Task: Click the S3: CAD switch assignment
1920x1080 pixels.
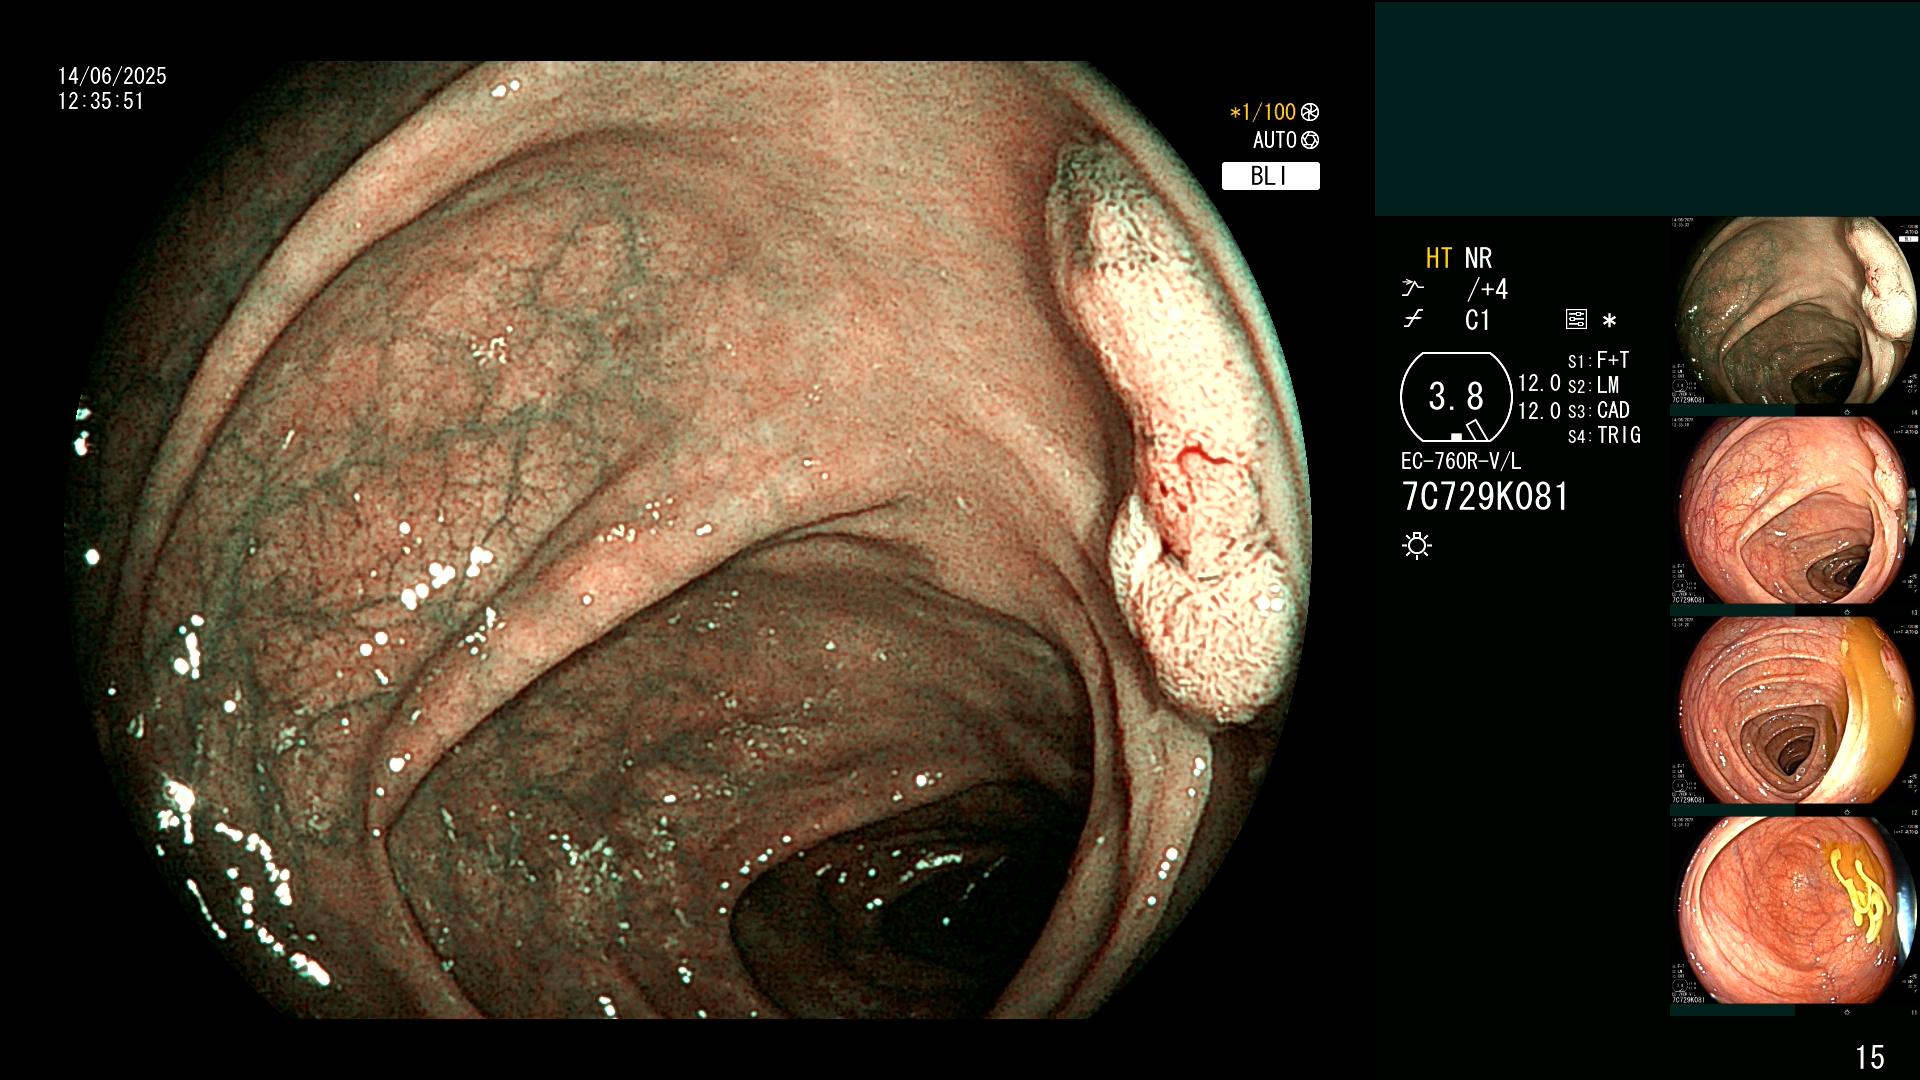Action: (x=1598, y=410)
